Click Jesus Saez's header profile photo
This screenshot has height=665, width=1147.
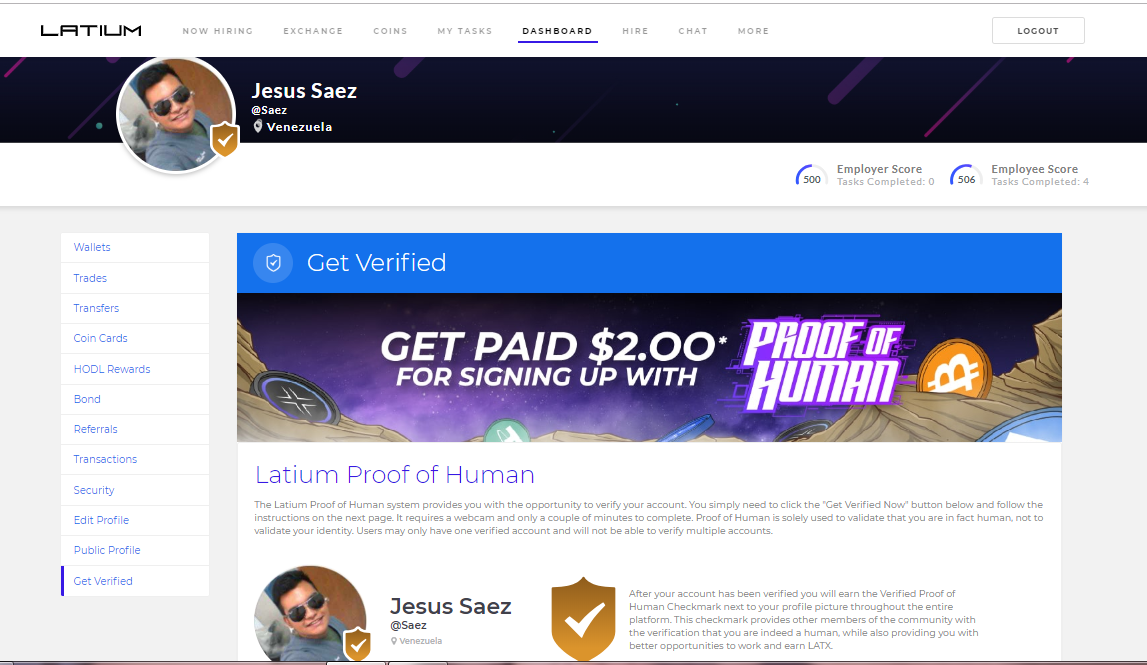pos(176,115)
